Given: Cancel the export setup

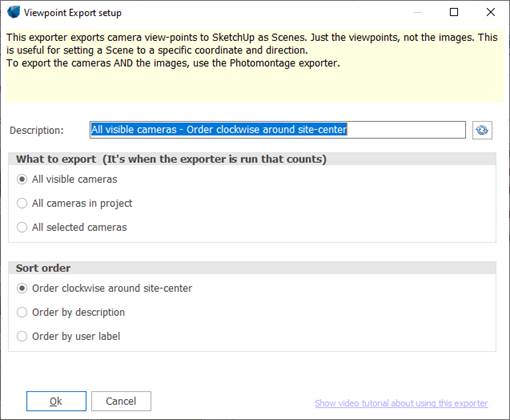Looking at the screenshot, I should (x=121, y=401).
